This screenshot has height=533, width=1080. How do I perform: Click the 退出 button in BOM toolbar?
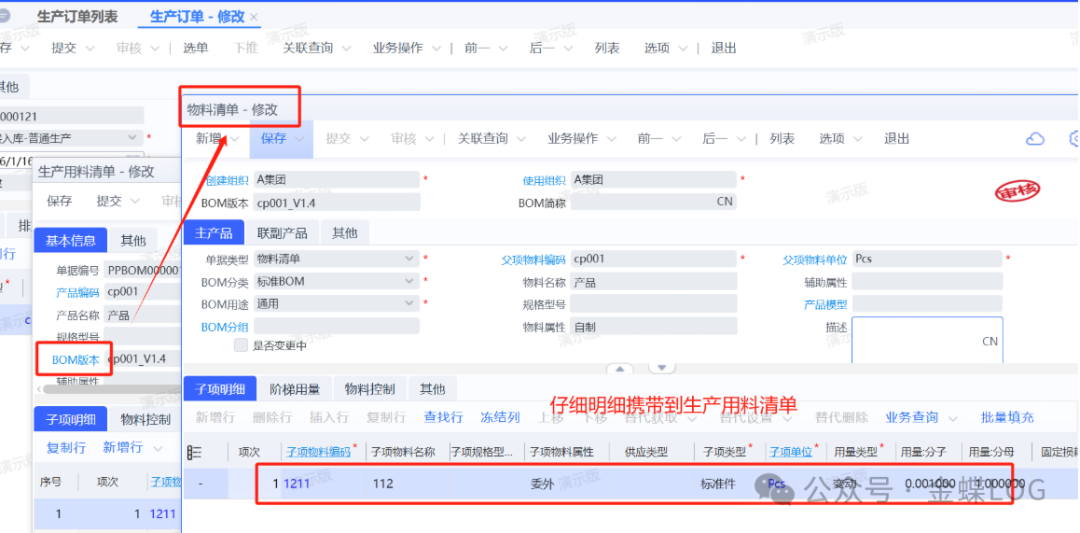pos(897,139)
